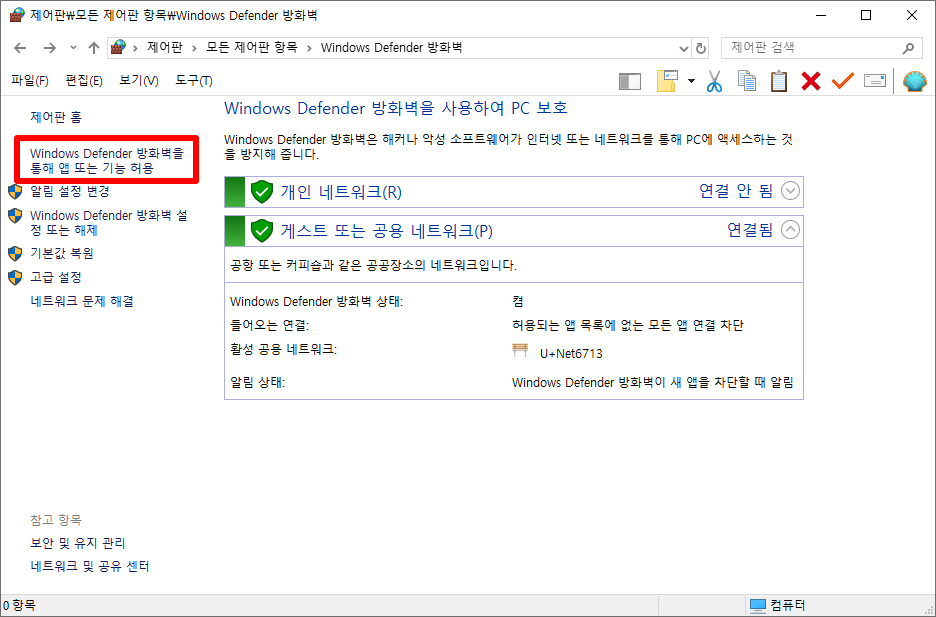936x617 pixels.
Task: Click shield icon next to 고급 설정
Action: point(16,277)
